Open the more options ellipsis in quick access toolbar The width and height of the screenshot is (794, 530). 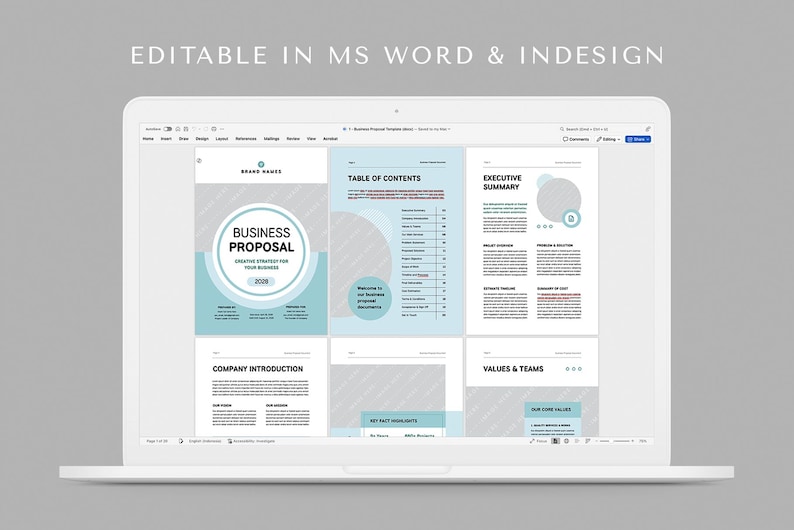[x=222, y=129]
